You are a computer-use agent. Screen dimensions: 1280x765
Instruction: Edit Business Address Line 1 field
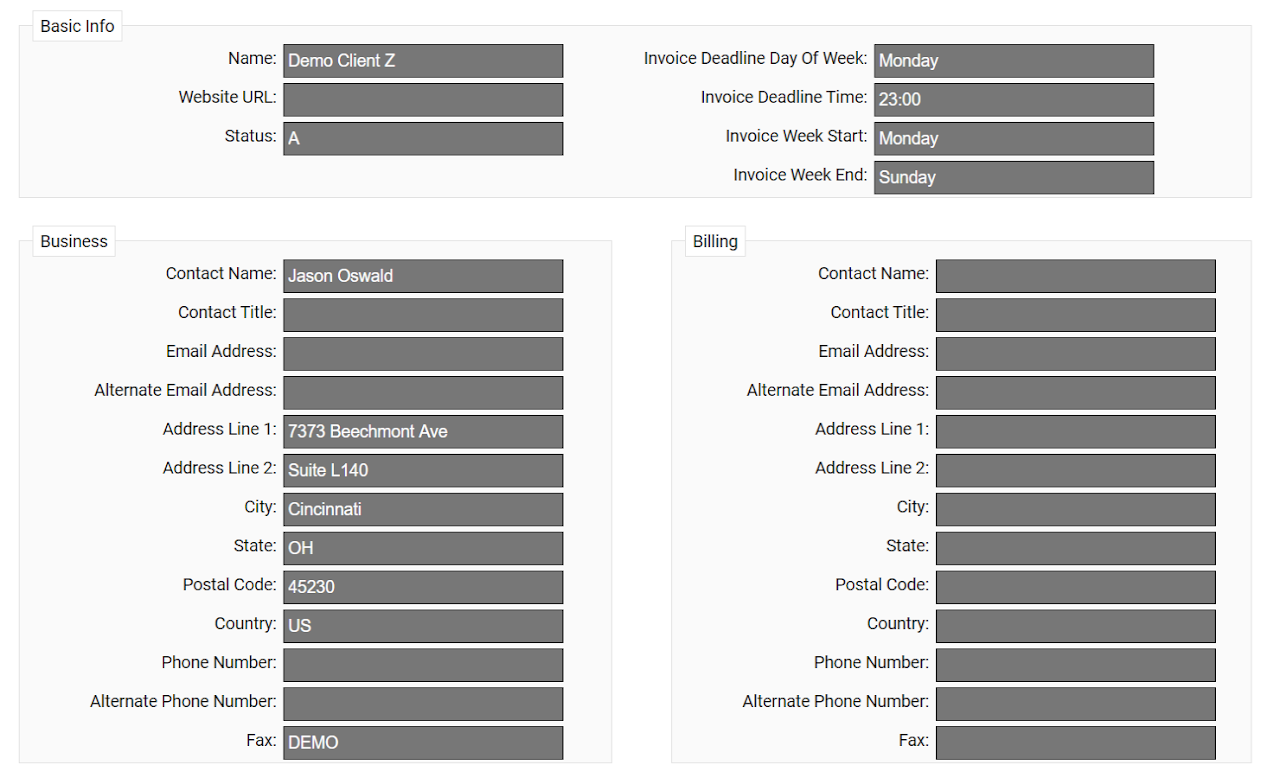pos(423,431)
